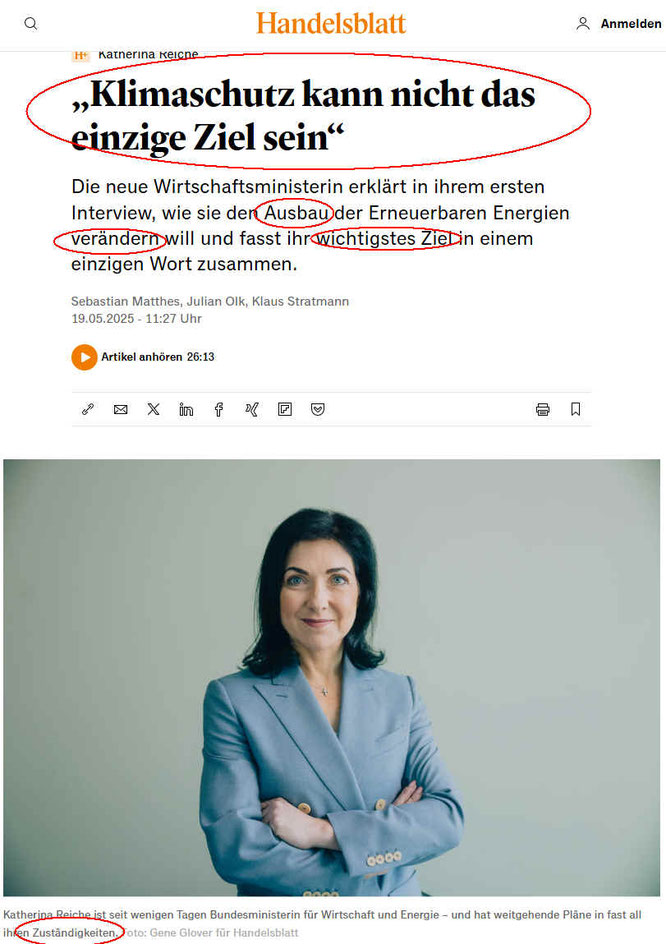The height and width of the screenshot is (944, 666).
Task: Bookmark this article
Action: pyautogui.click(x=576, y=409)
